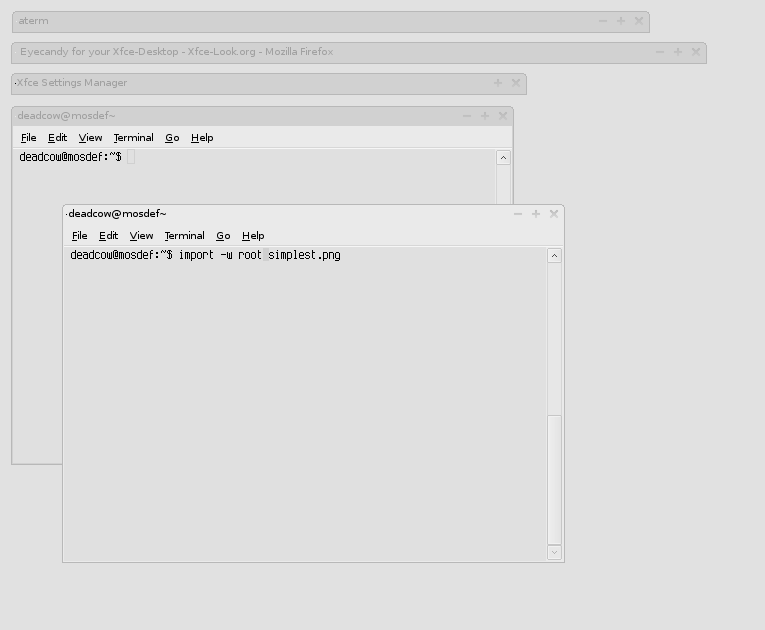Click scroll-down arrow in front terminal
Viewport: 765px width, 630px height.
click(554, 552)
